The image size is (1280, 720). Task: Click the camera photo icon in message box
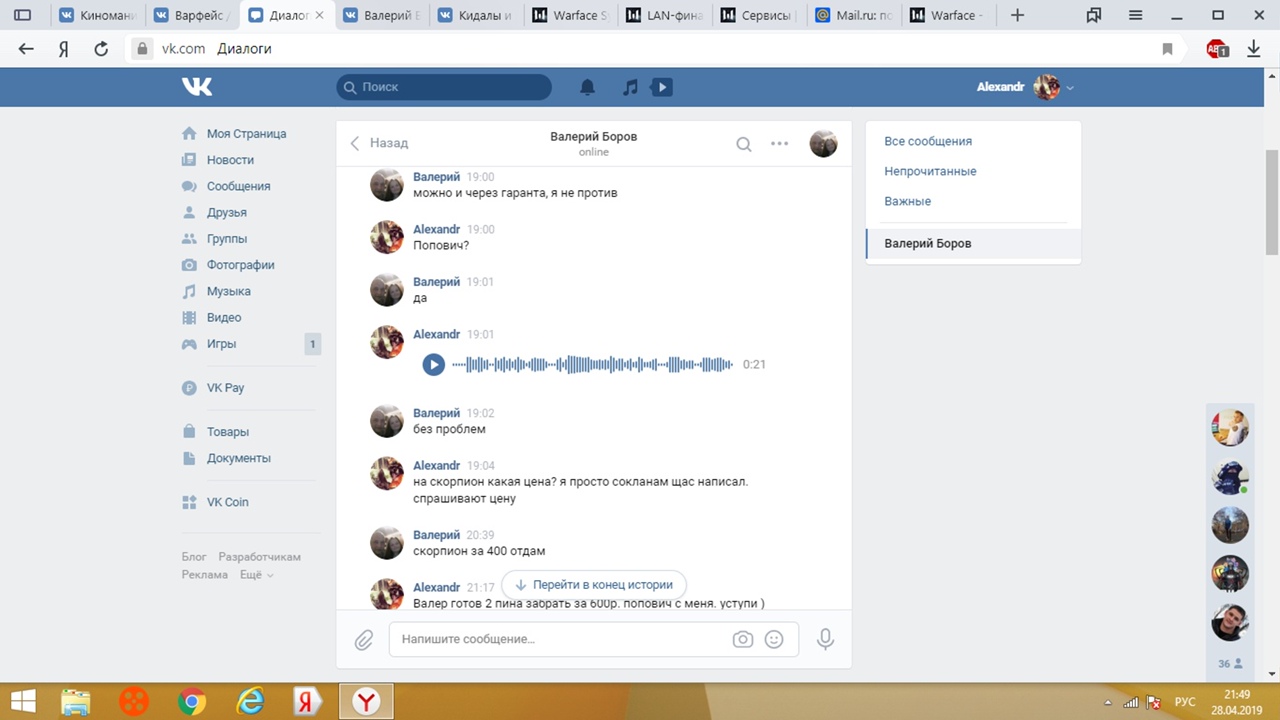(742, 639)
